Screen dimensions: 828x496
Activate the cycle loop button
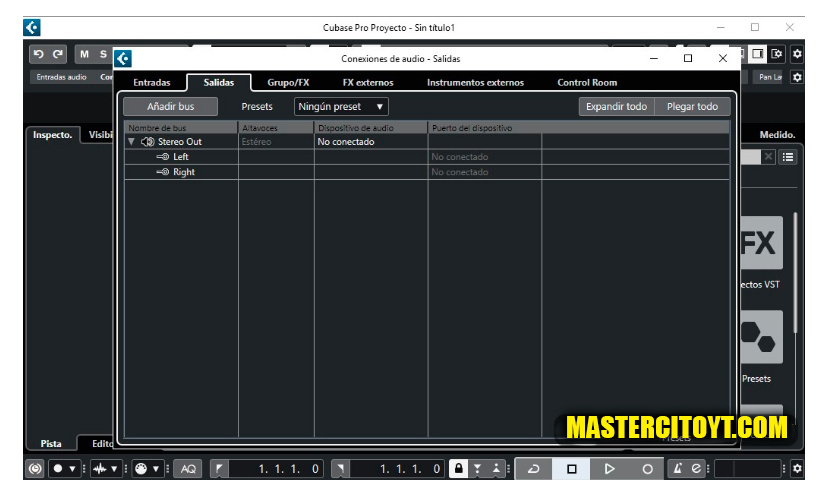point(533,469)
